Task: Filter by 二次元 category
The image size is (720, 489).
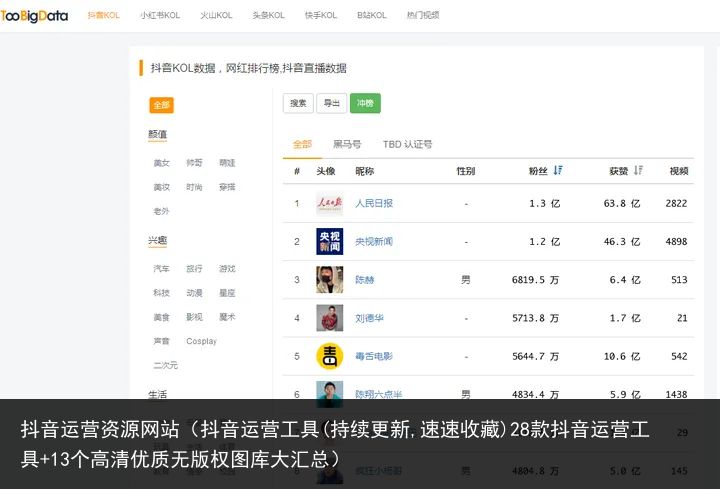Action: (x=166, y=365)
